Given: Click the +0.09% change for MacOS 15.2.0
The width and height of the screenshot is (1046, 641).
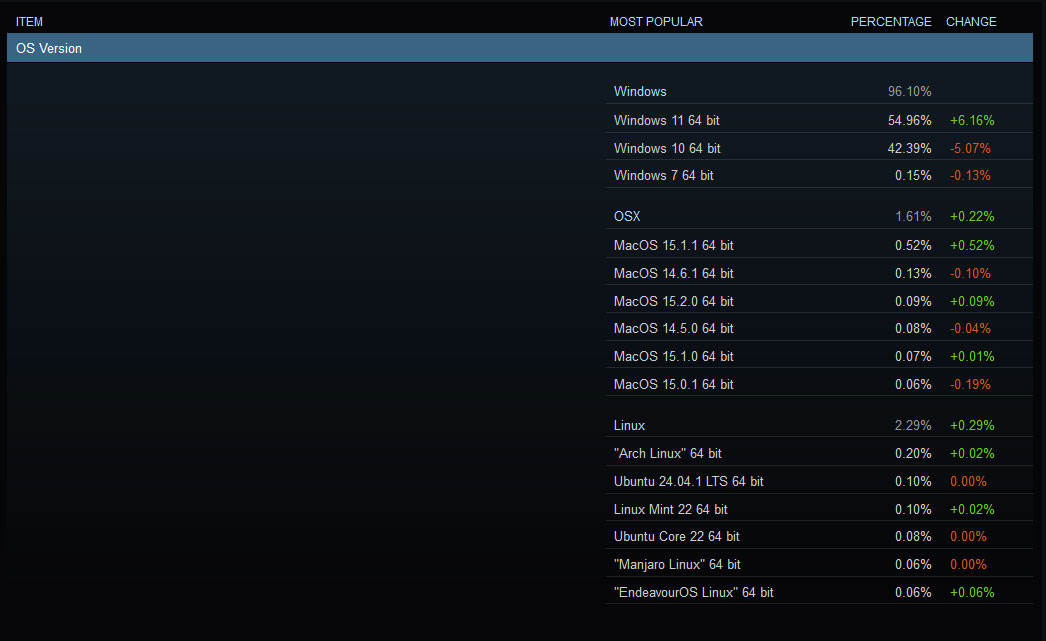Looking at the screenshot, I should (x=972, y=301).
